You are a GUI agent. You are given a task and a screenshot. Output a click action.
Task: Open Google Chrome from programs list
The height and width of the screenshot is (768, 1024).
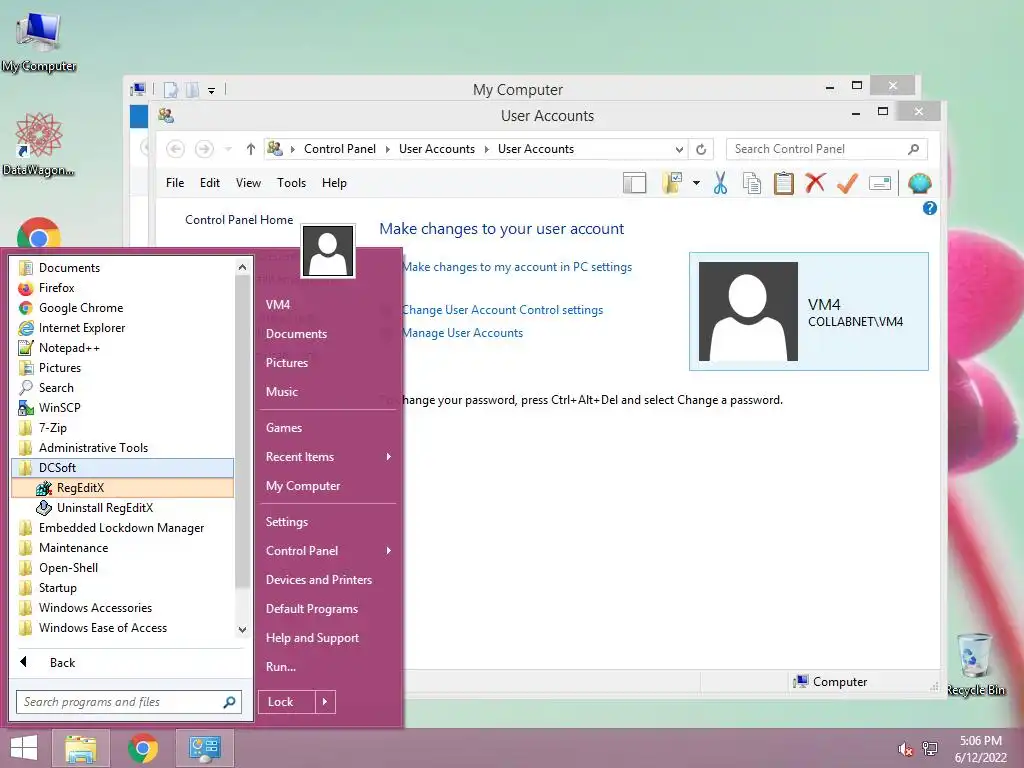point(123,308)
